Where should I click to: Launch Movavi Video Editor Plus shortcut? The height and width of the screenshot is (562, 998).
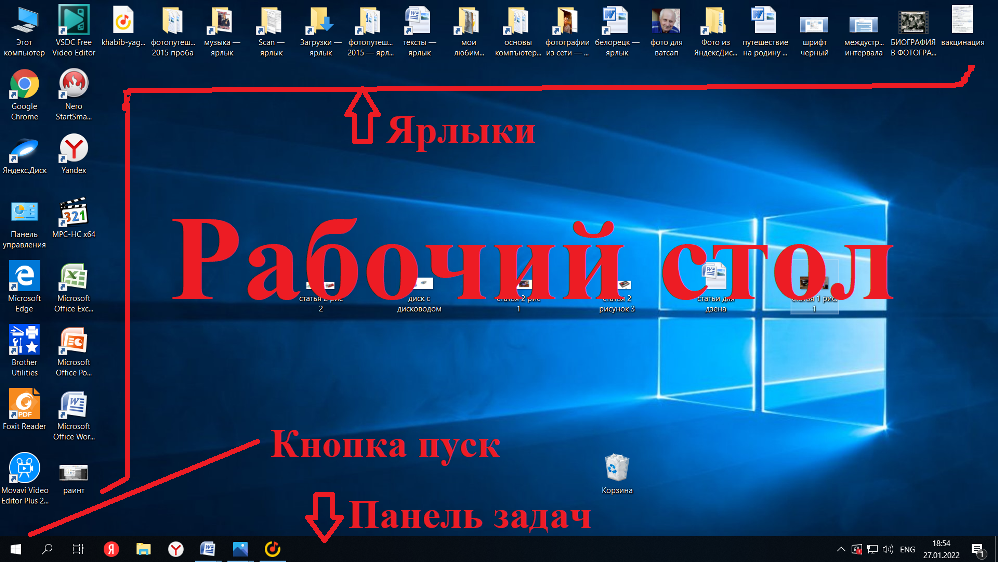24,479
